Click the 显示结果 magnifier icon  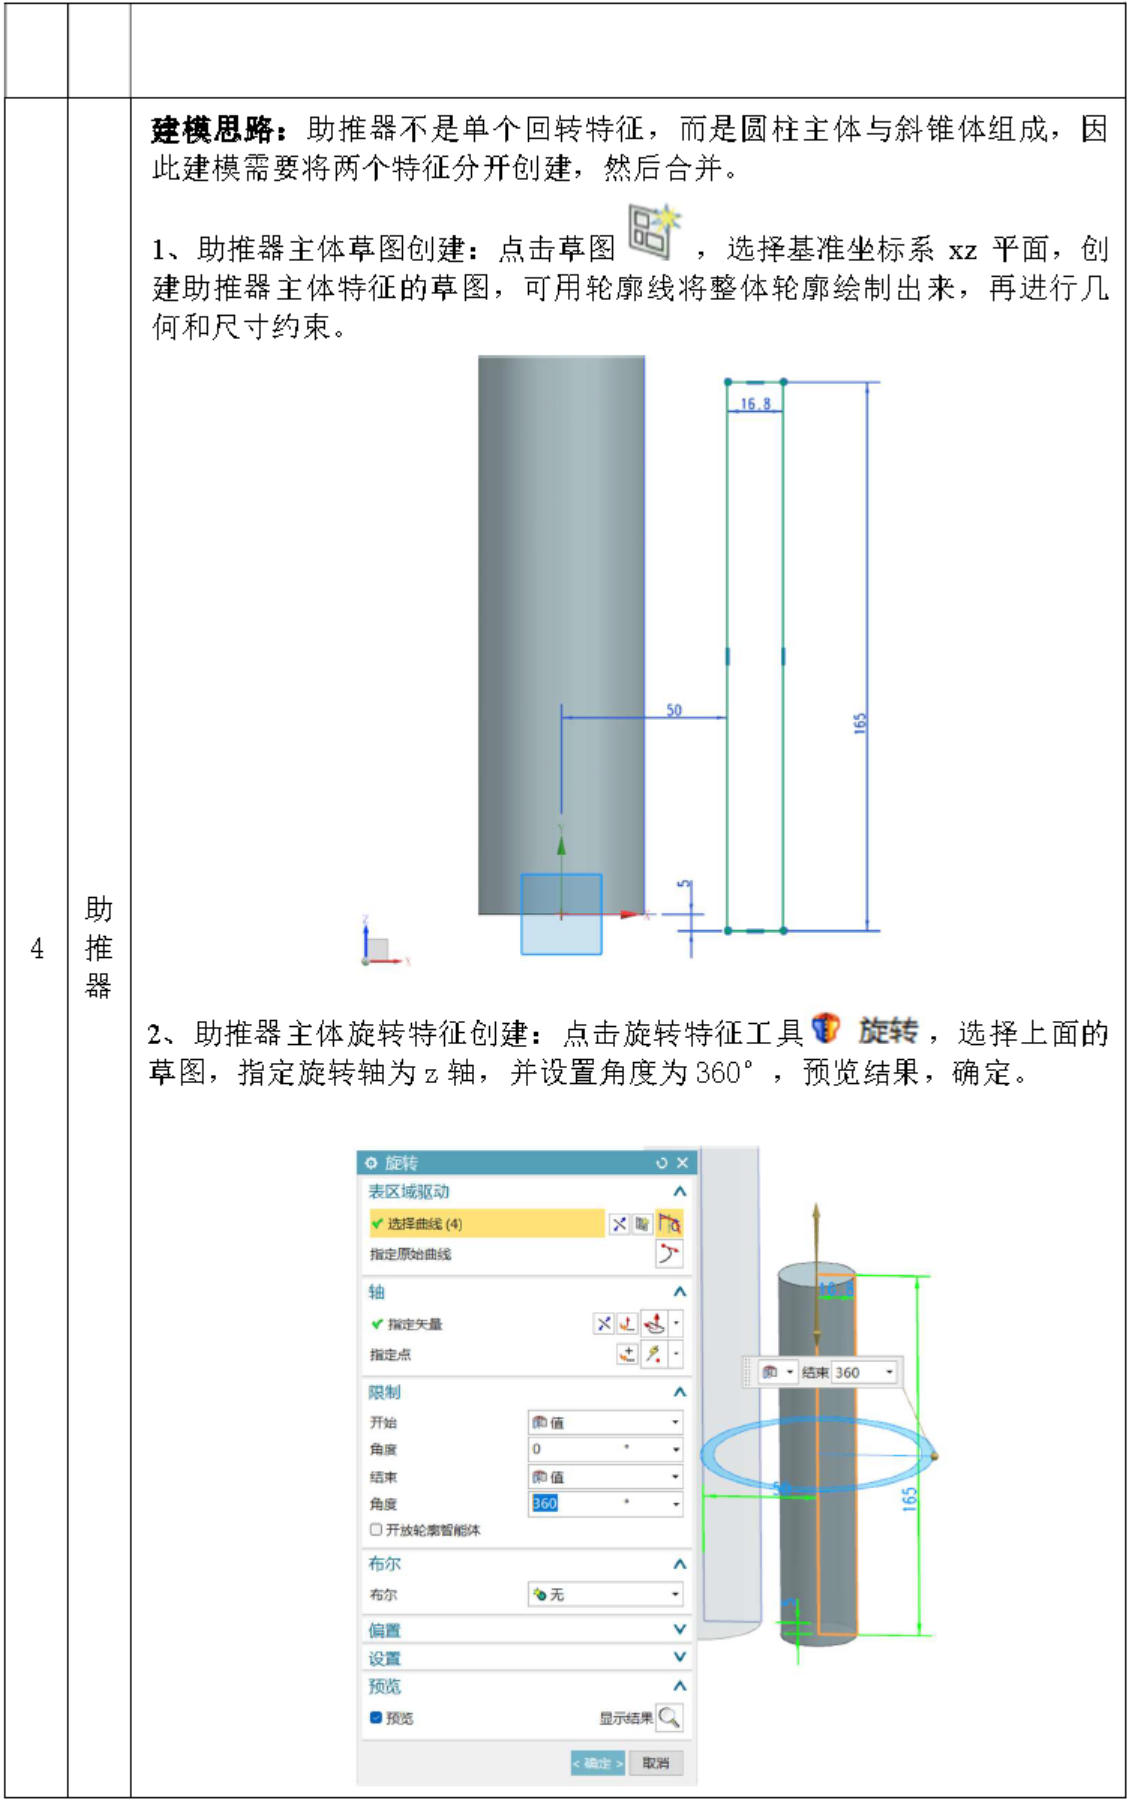tap(669, 1717)
